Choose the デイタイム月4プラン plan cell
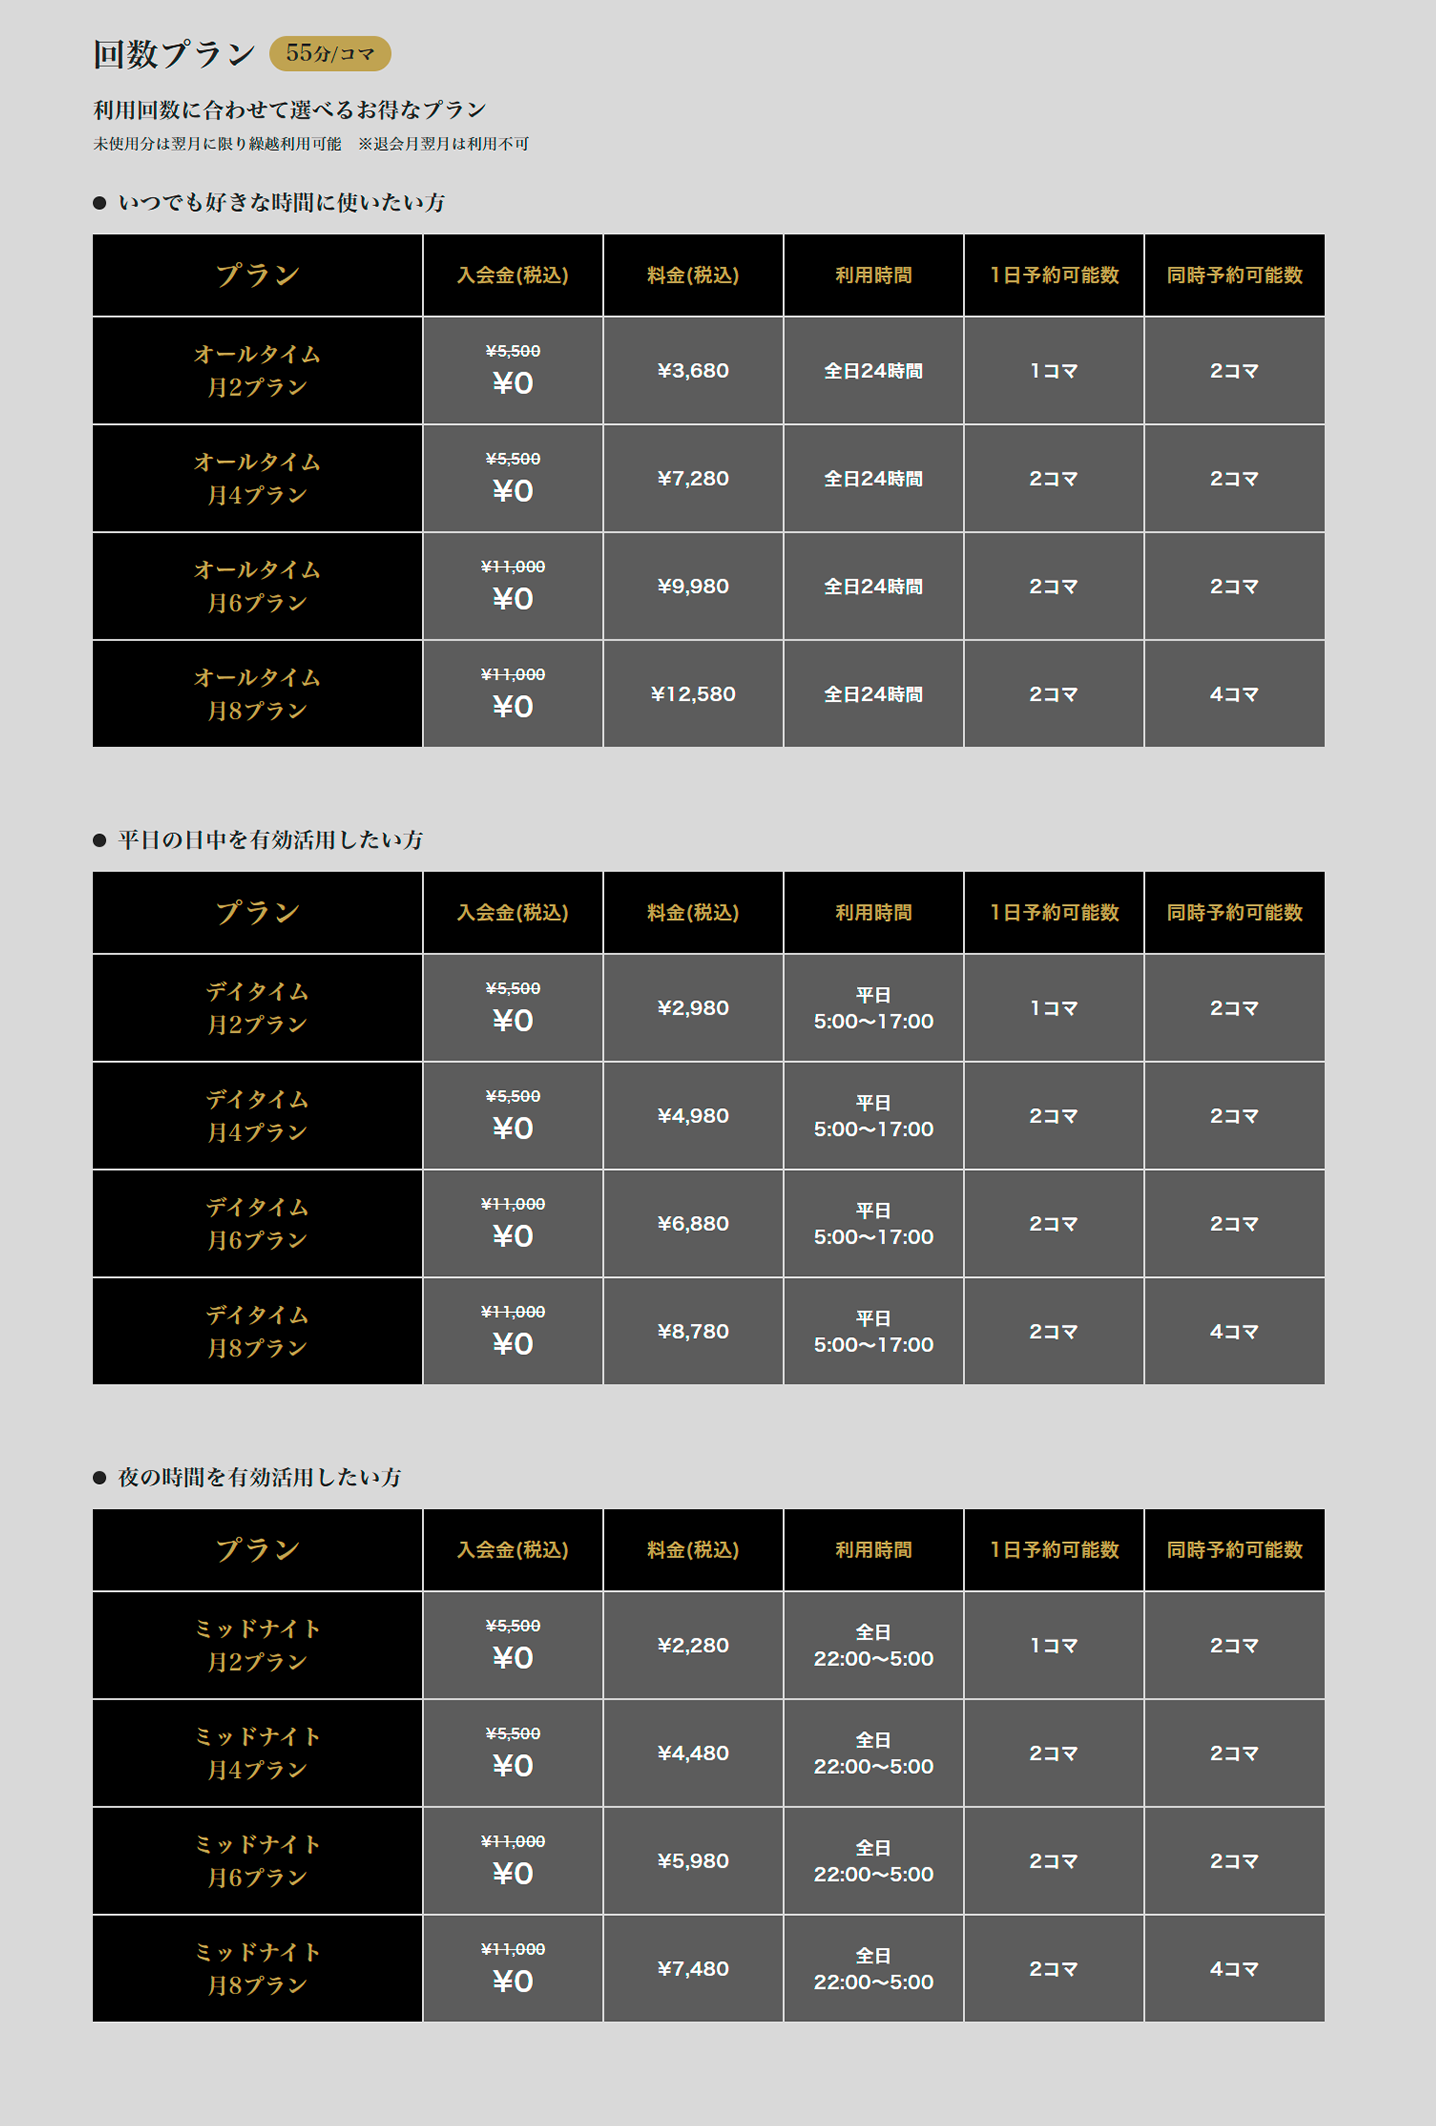 [257, 1116]
